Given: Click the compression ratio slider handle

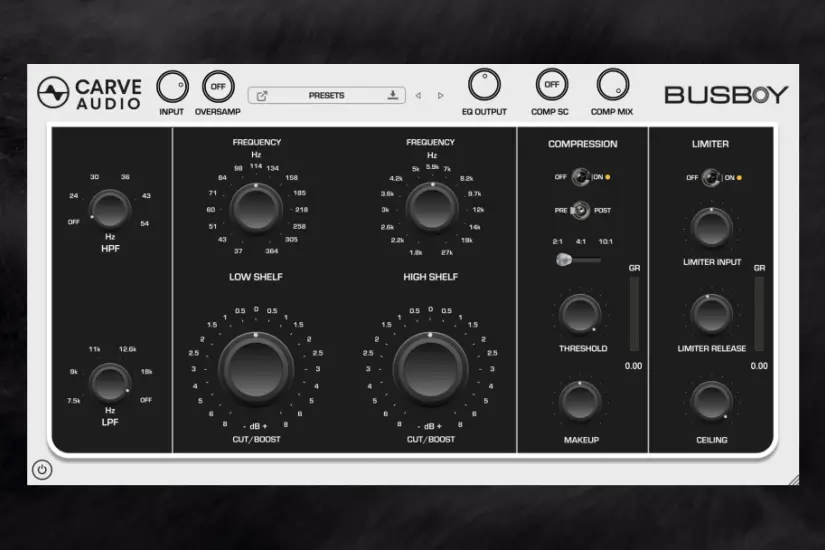Looking at the screenshot, I should coord(565,260).
